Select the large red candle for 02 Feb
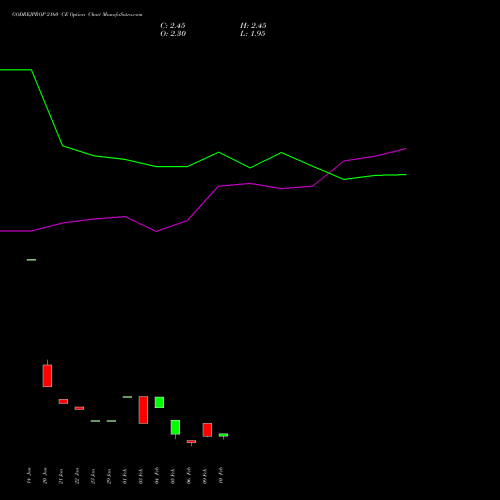This screenshot has height=500, width=500. click(x=143, y=410)
